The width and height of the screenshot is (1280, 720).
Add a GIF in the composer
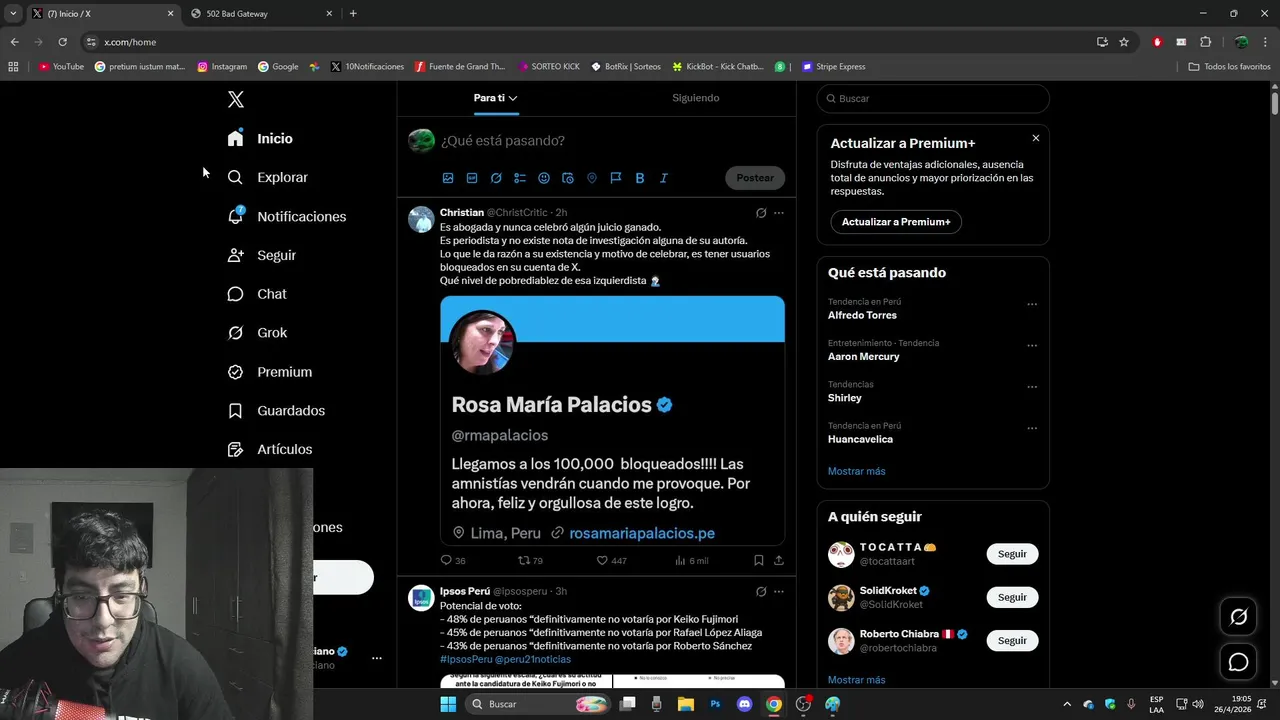point(472,178)
